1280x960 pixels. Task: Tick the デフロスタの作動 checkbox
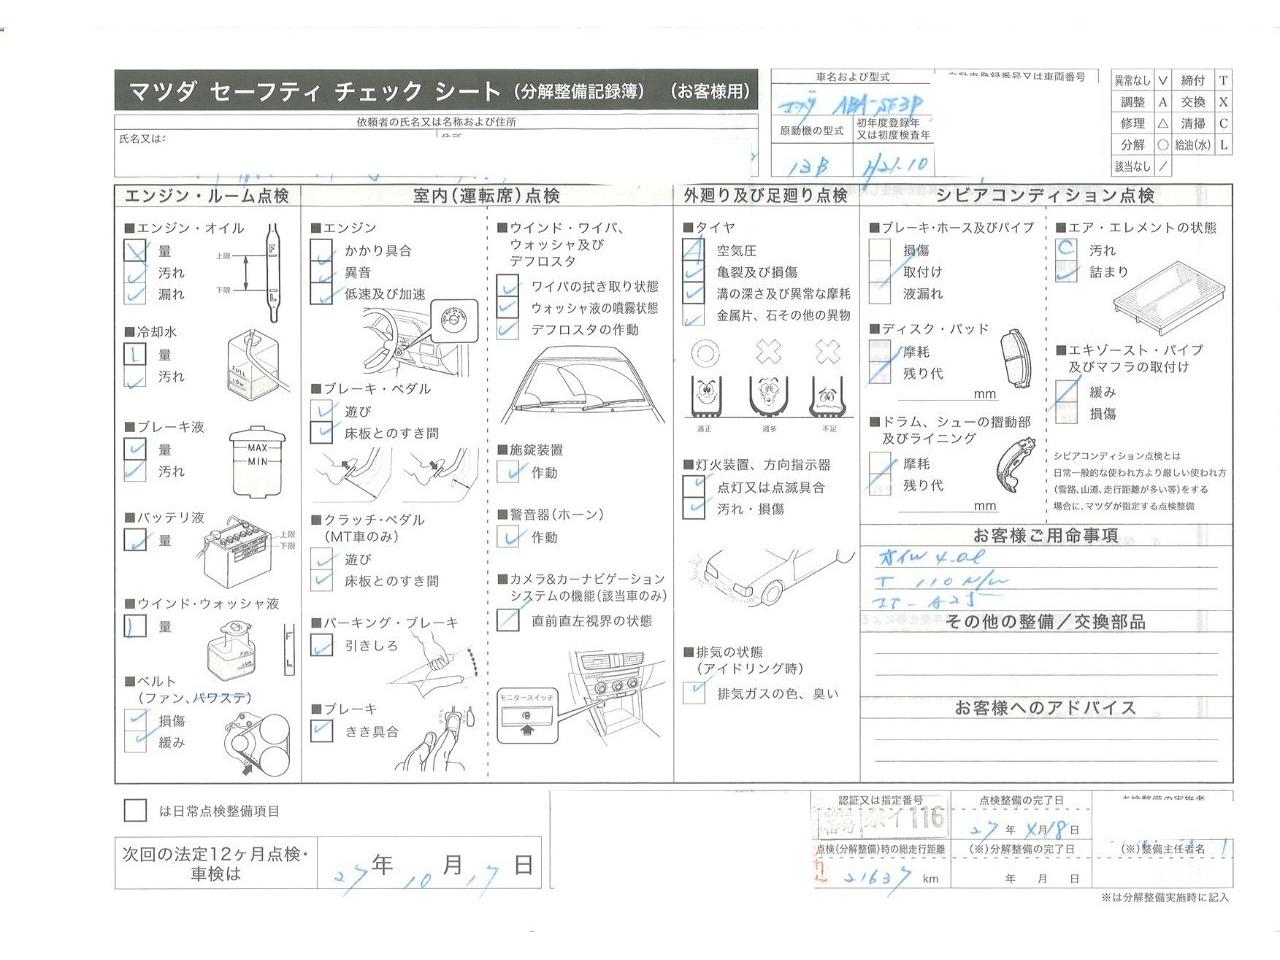pos(508,329)
